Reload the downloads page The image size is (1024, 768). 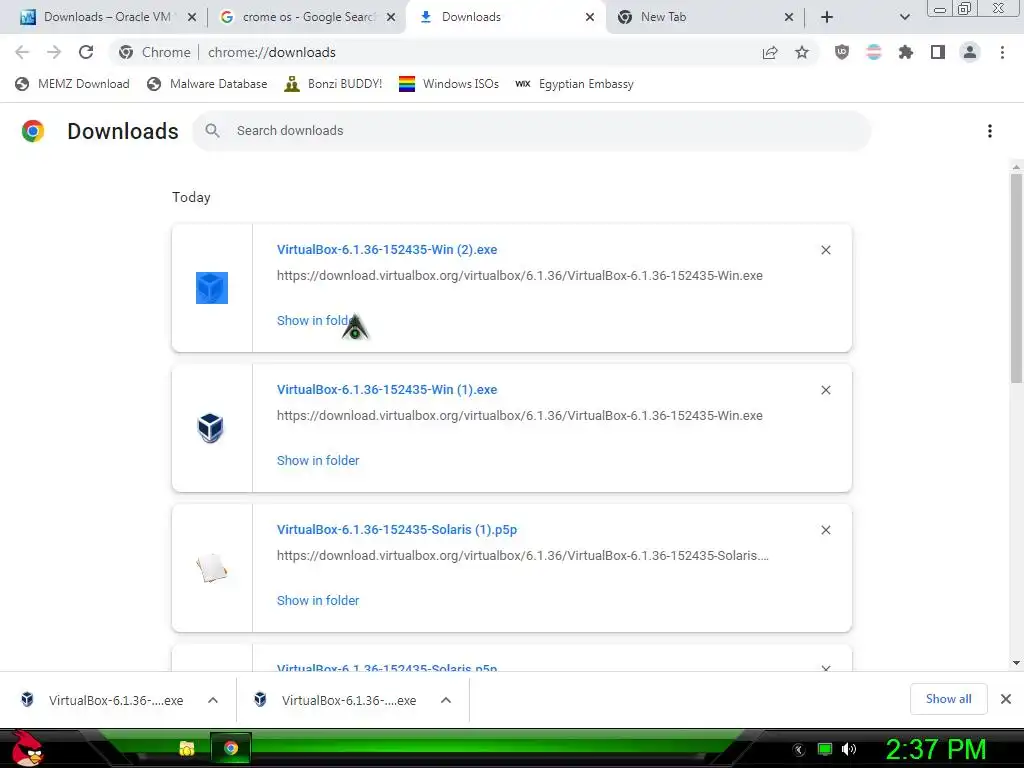coord(86,52)
